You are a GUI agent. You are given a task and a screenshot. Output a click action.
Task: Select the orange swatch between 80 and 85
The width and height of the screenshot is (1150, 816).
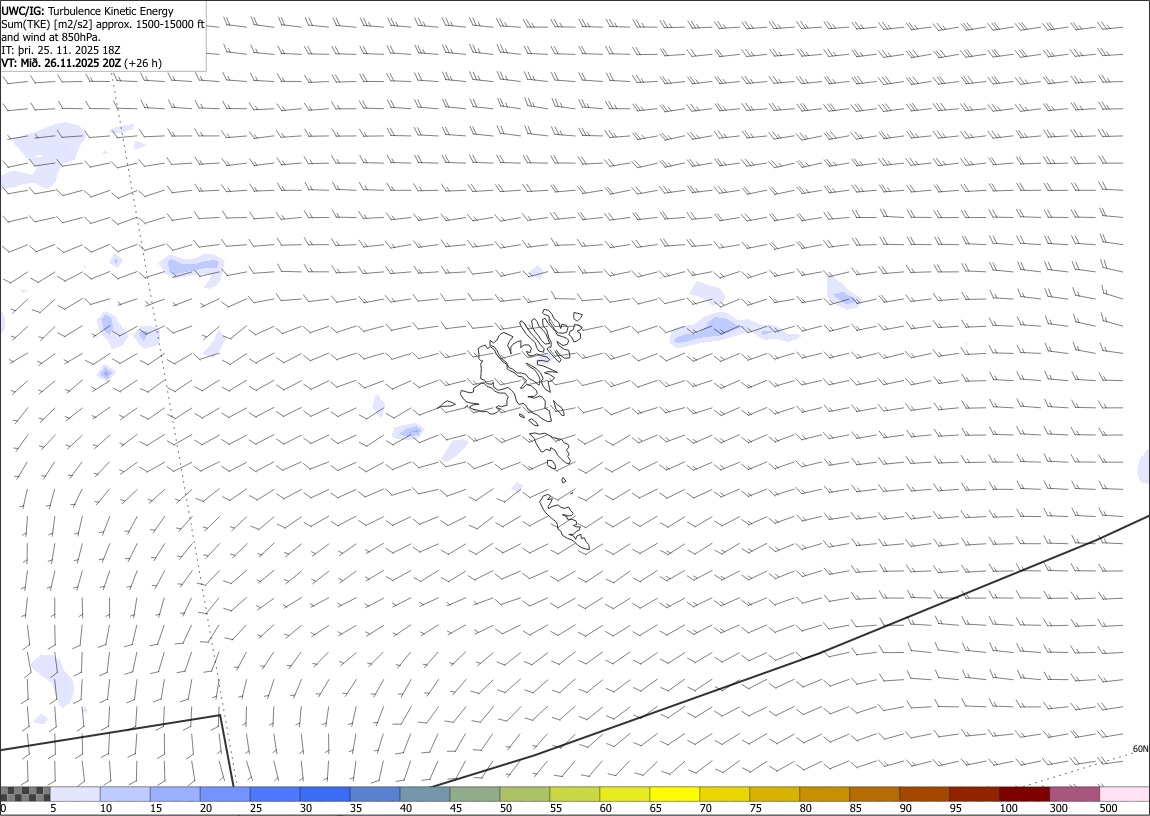click(824, 794)
